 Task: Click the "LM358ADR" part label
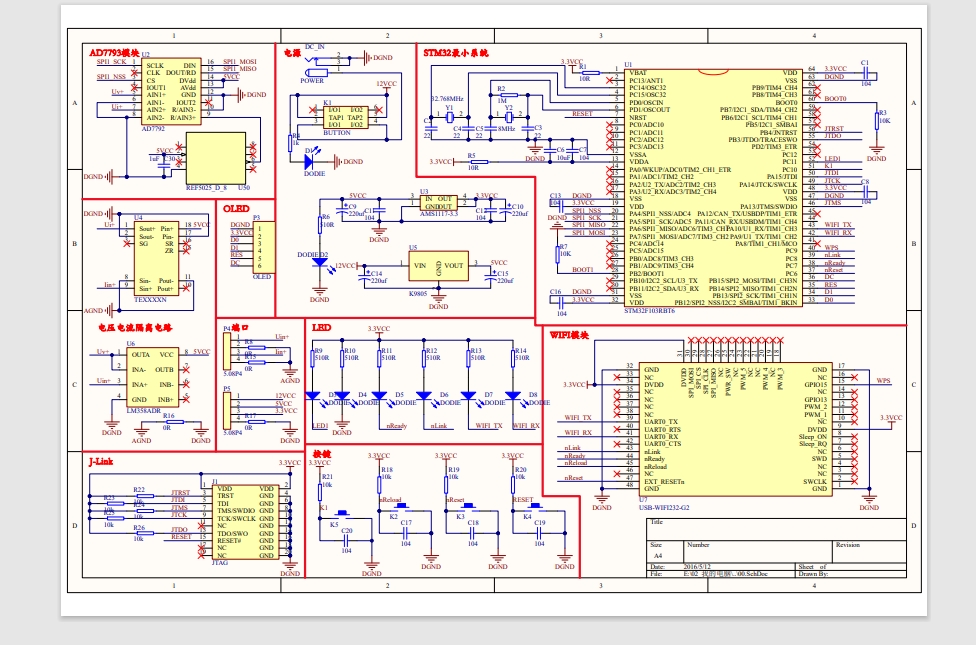click(143, 411)
